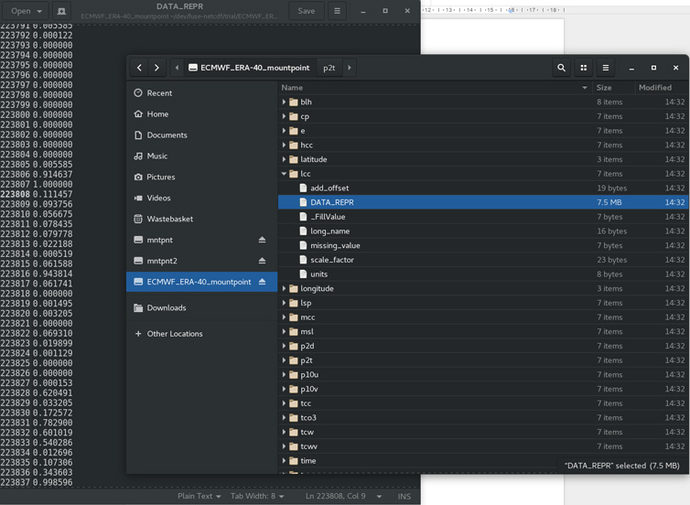The width and height of the screenshot is (690, 505).
Task: Eject the mntpnt2 drive
Action: [x=262, y=261]
